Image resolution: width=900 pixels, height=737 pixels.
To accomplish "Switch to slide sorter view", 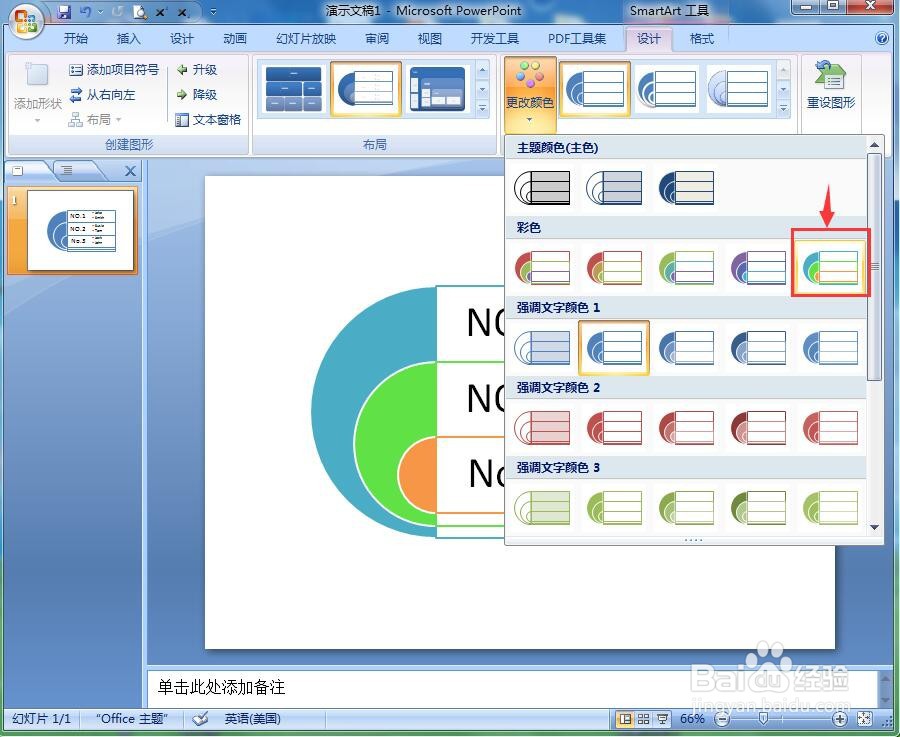I will point(644,719).
